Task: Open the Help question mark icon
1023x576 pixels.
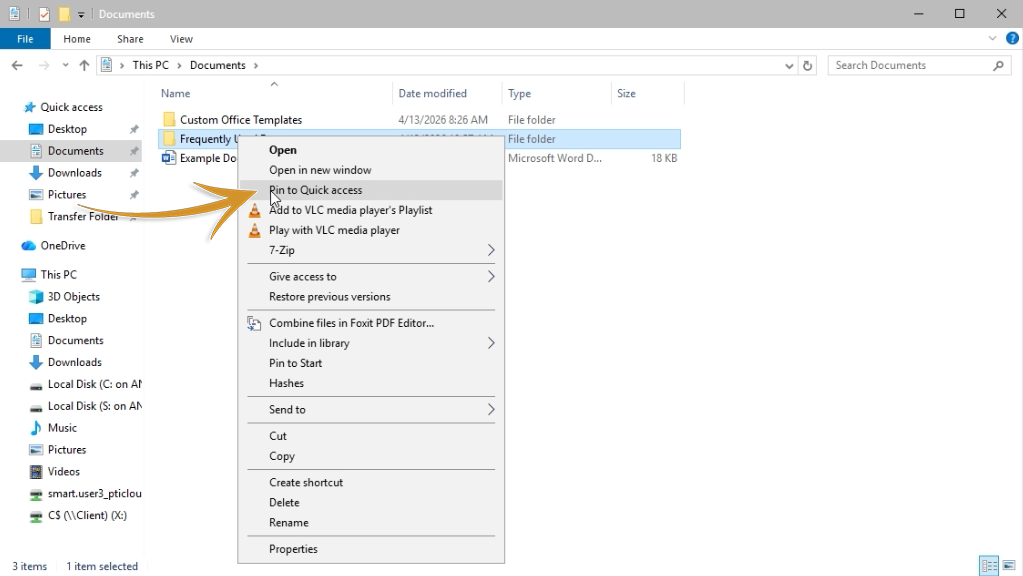Action: click(1012, 38)
